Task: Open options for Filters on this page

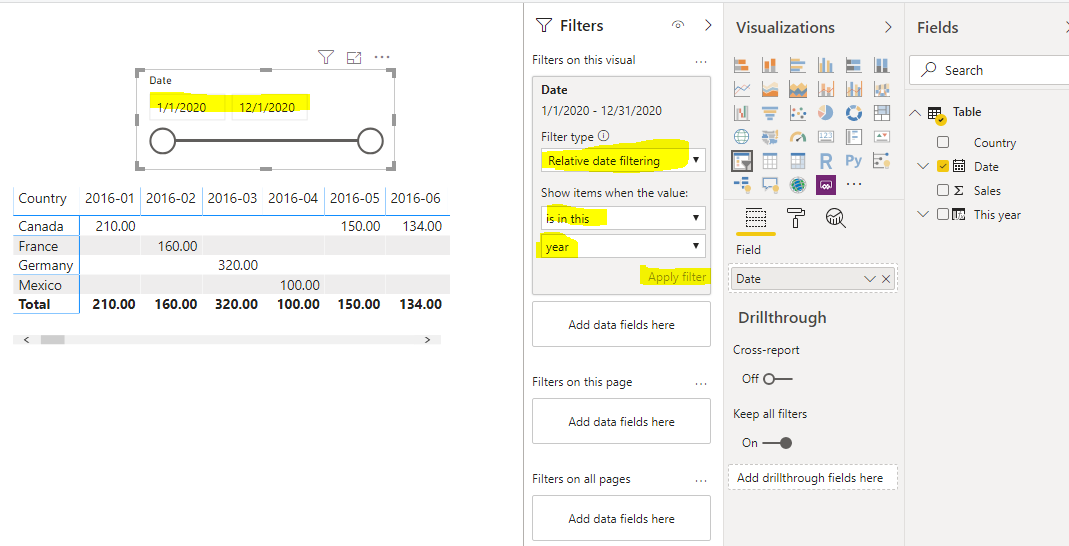Action: pyautogui.click(x=701, y=384)
